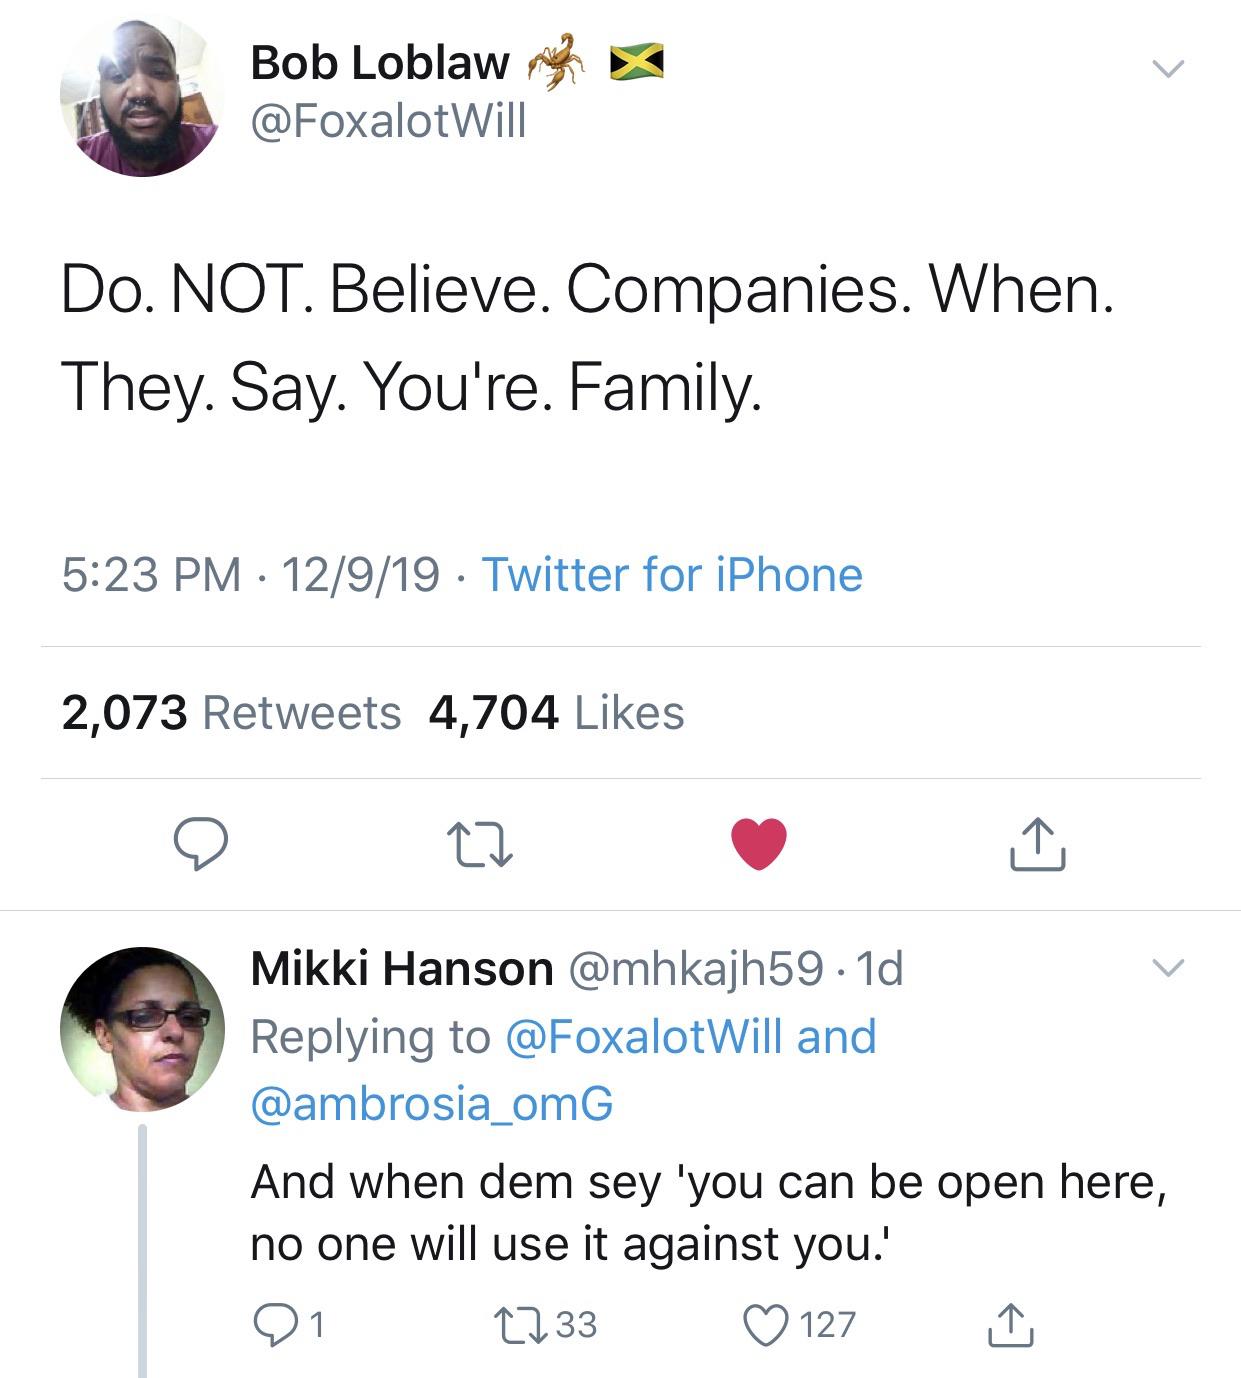Unlike the main tweet's red heart
The height and width of the screenshot is (1378, 1241).
(x=759, y=843)
